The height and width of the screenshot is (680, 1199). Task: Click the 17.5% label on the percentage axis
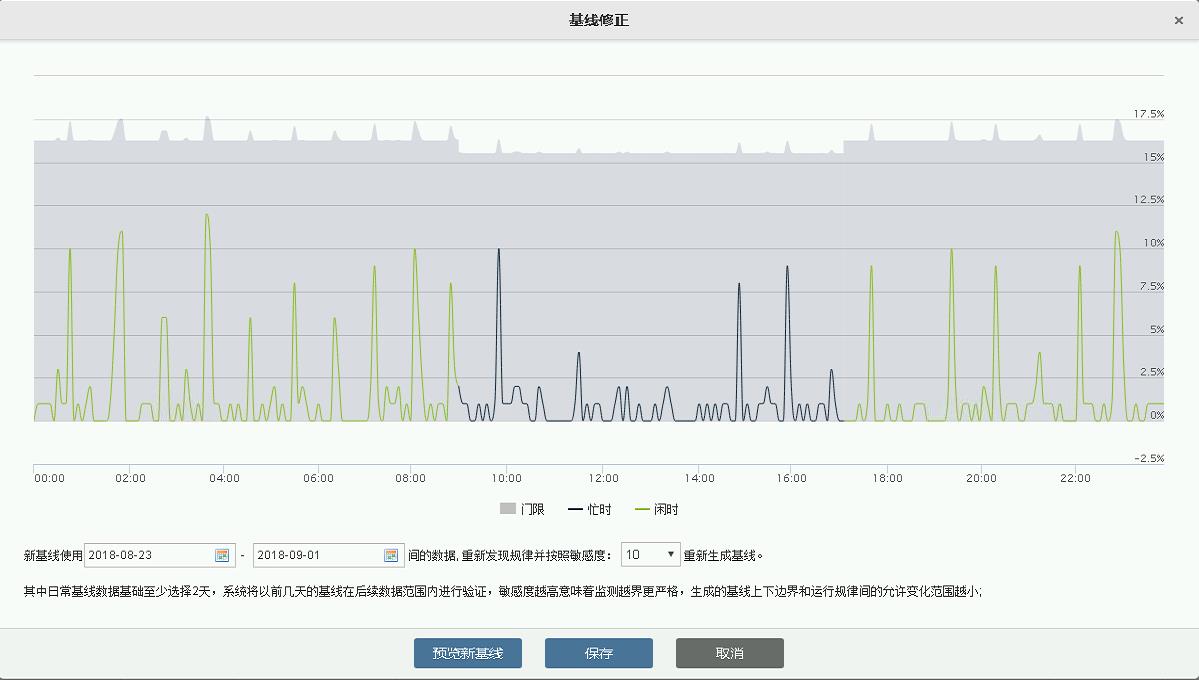pyautogui.click(x=1148, y=114)
